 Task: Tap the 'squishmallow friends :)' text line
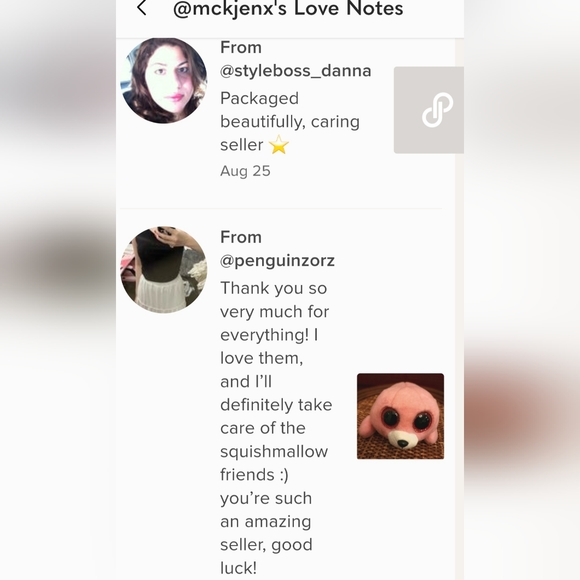274,463
